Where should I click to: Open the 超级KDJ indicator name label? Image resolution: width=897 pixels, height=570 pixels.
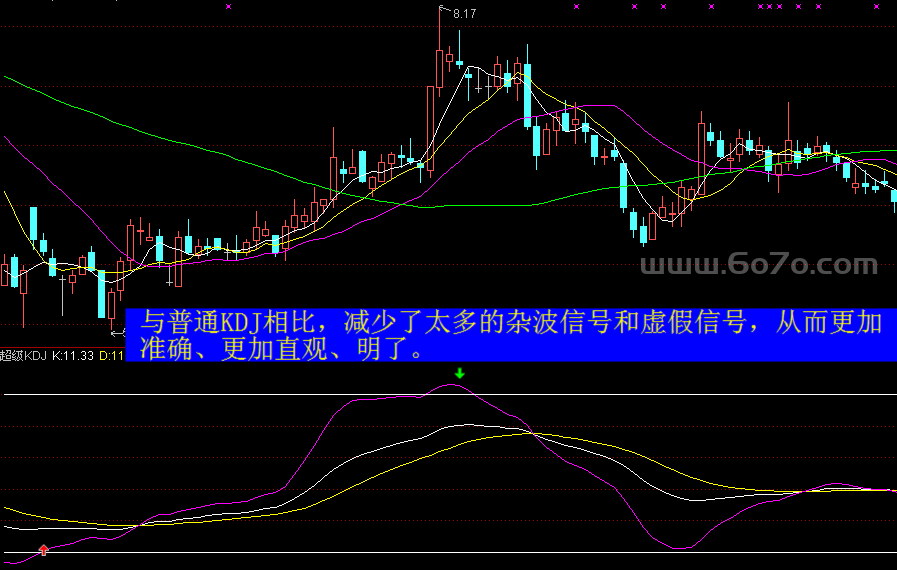[x=24, y=355]
